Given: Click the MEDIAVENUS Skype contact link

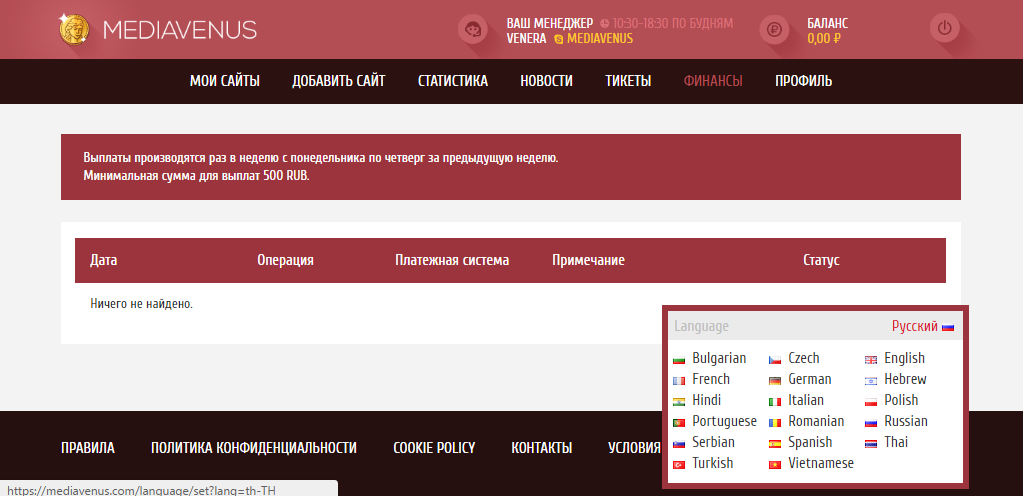Looking at the screenshot, I should (600, 39).
